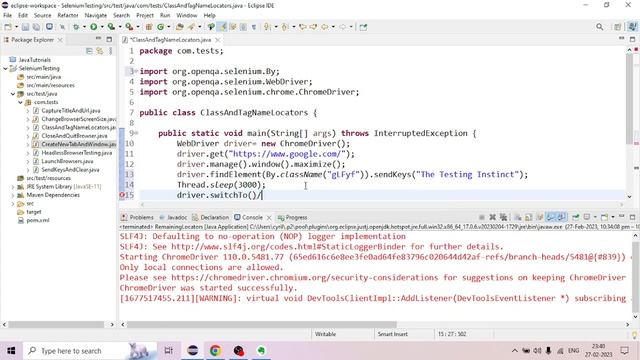
Task: Jump to Next Annotation icon
Action: click(267, 27)
